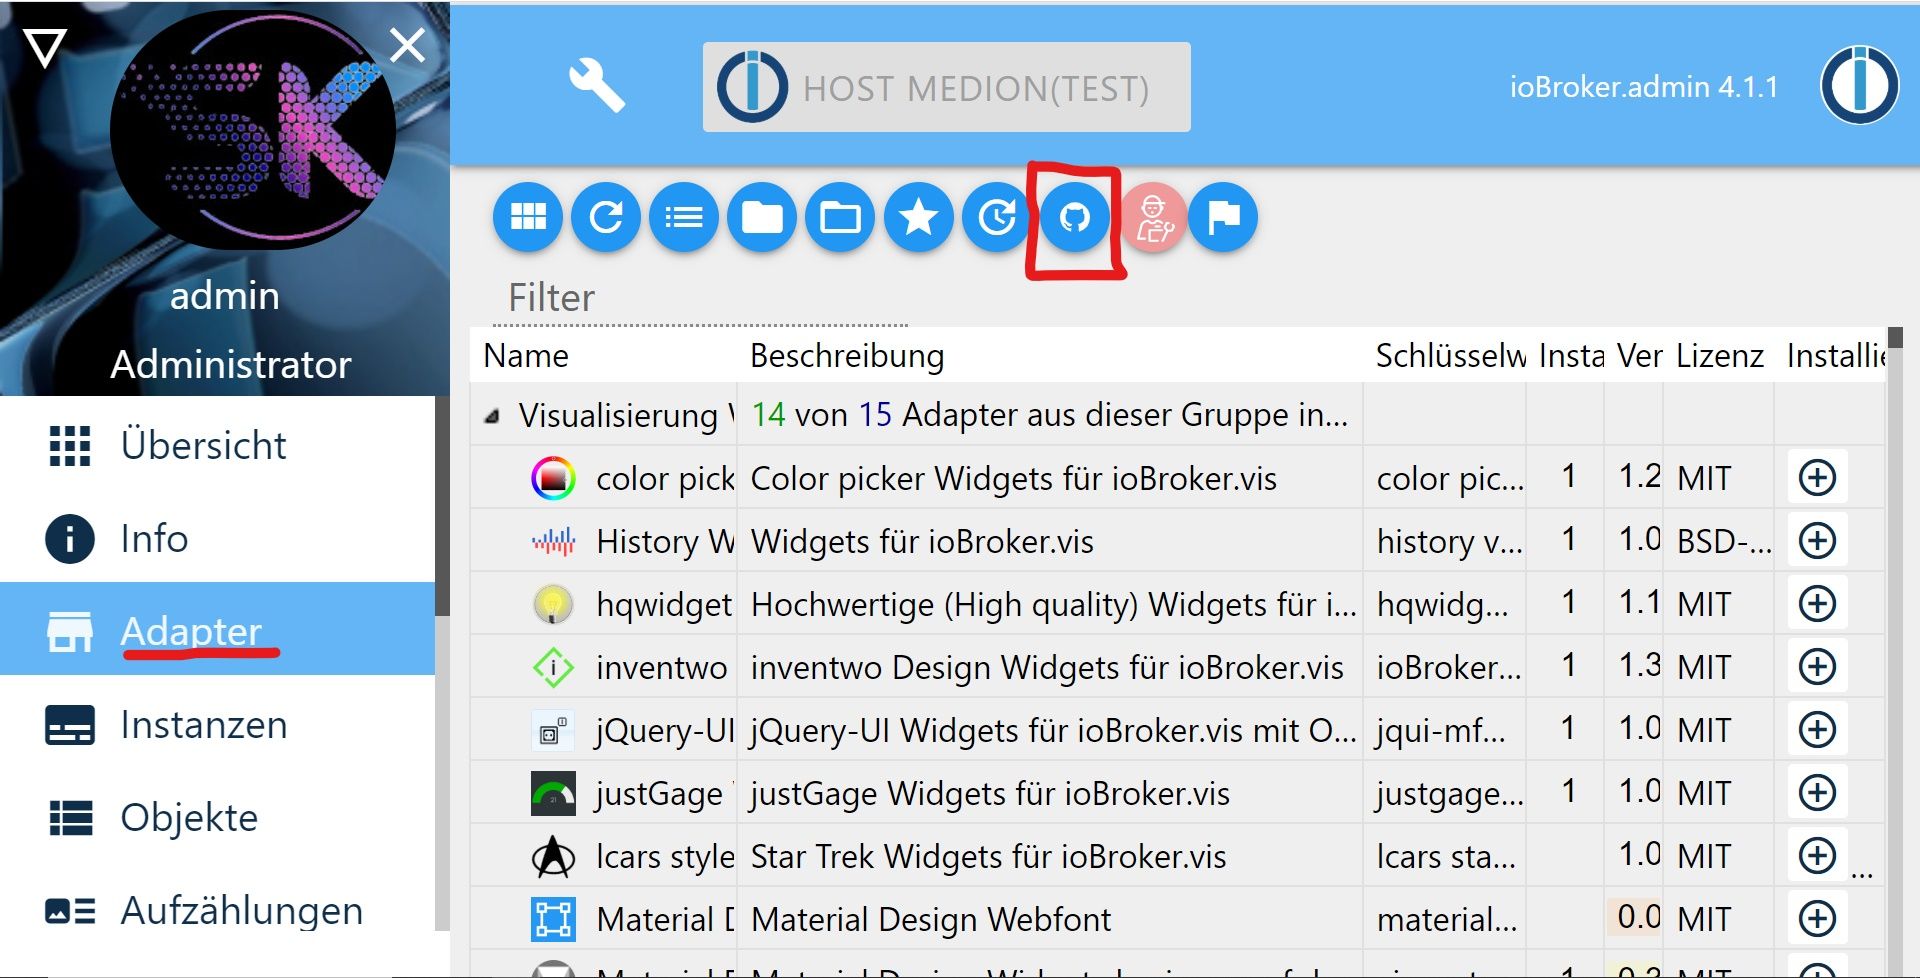Click ioBroker logo at top right
The width and height of the screenshot is (1920, 978).
pyautogui.click(x=1859, y=85)
